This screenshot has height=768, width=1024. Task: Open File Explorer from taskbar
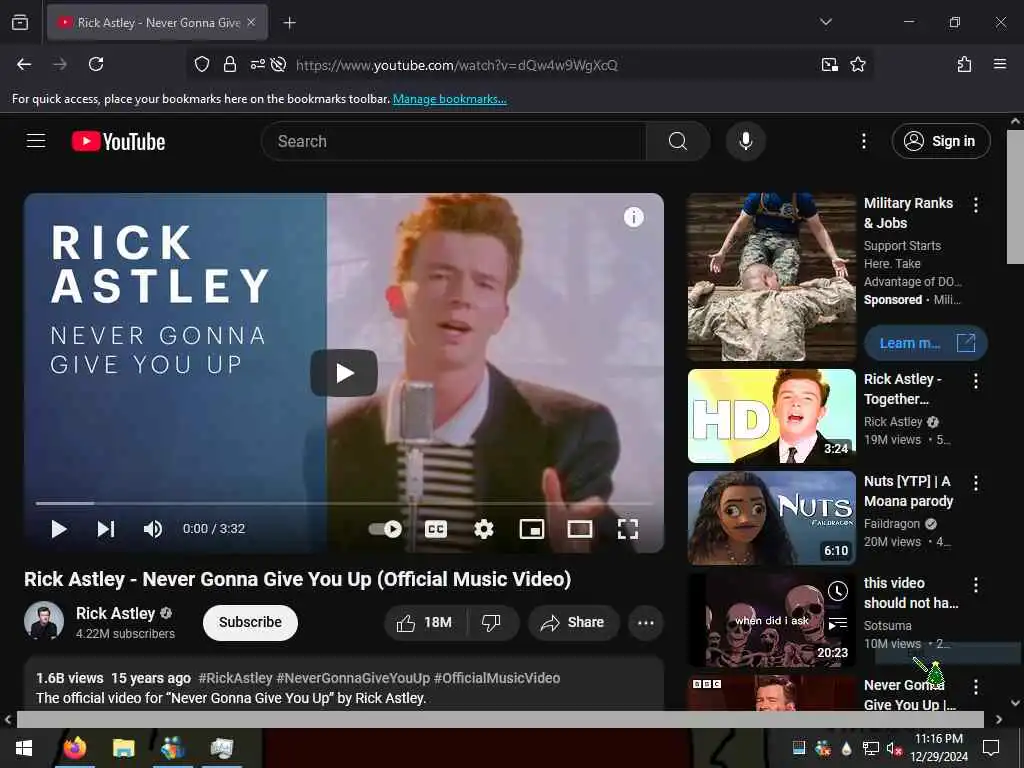123,748
